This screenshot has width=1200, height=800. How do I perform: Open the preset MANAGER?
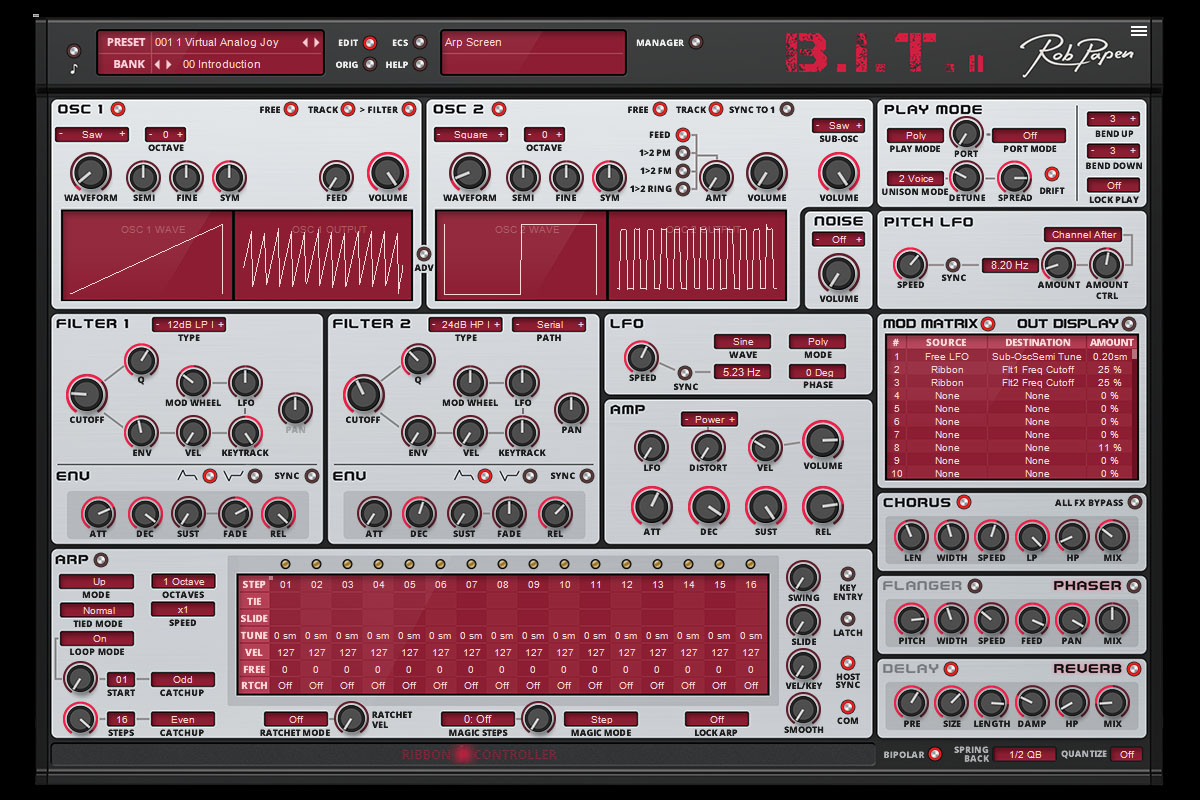(696, 42)
